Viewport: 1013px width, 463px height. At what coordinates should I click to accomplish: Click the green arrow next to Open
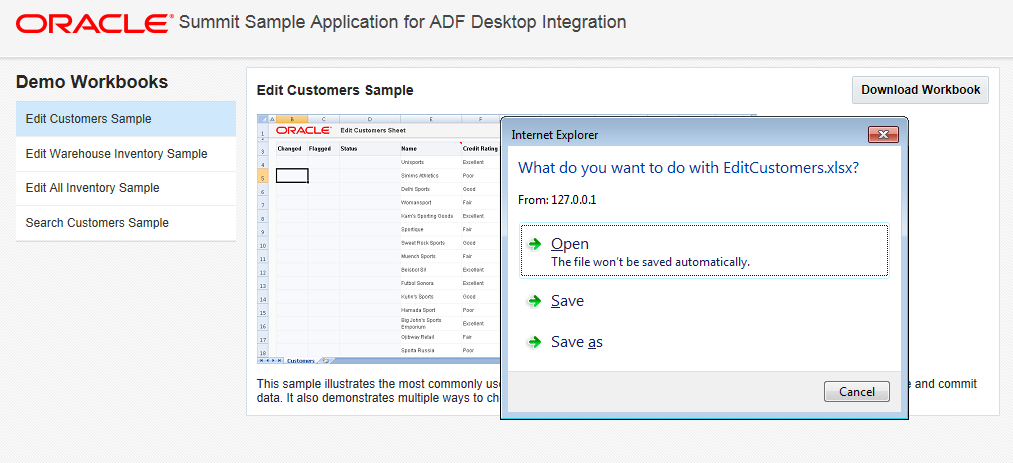[x=534, y=244]
